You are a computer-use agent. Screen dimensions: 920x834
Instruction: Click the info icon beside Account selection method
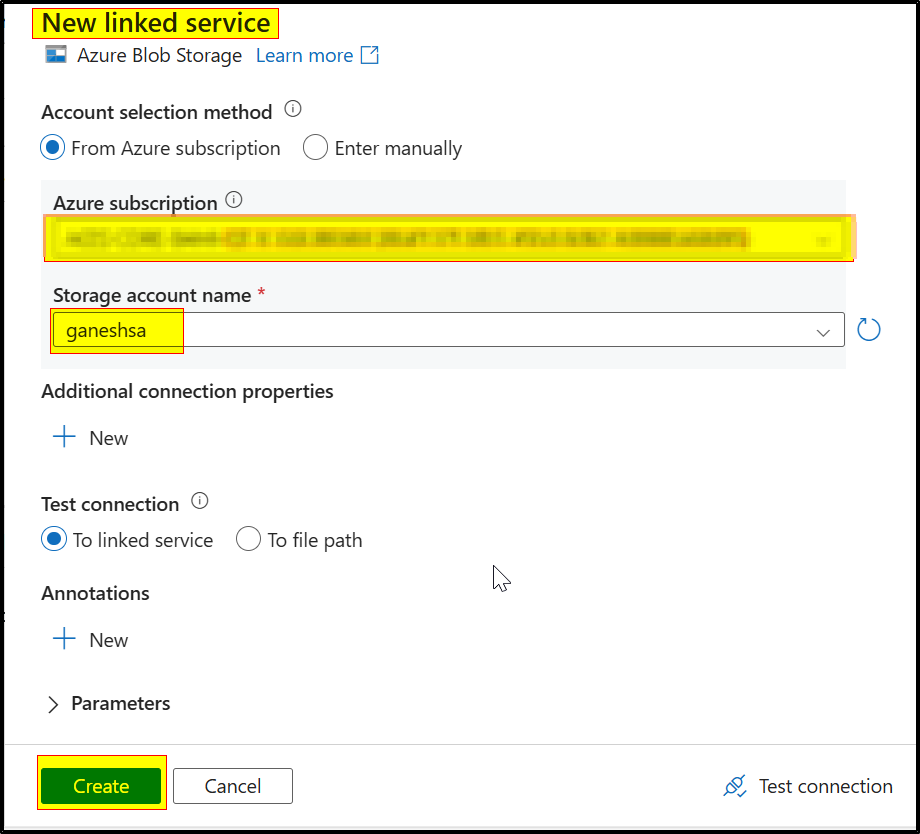pos(291,111)
